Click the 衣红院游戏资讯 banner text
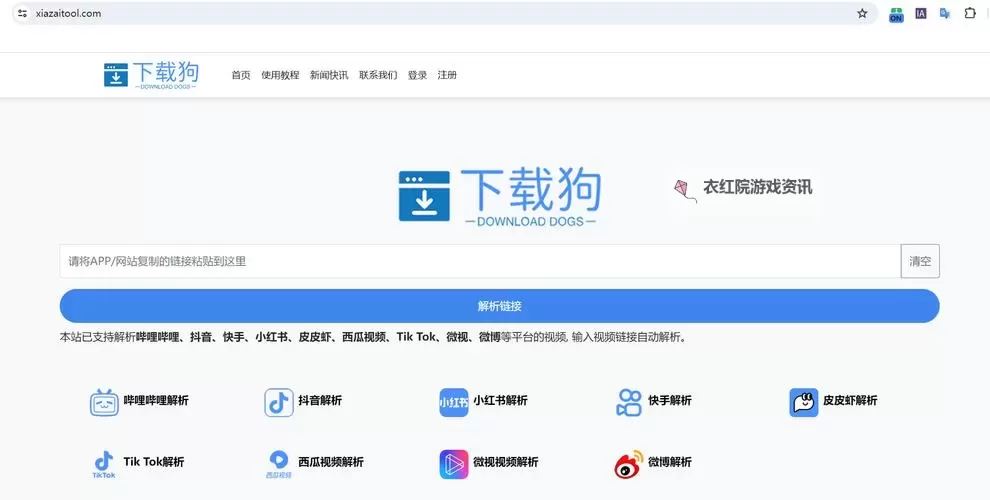Image resolution: width=990 pixels, height=500 pixels. tap(758, 188)
